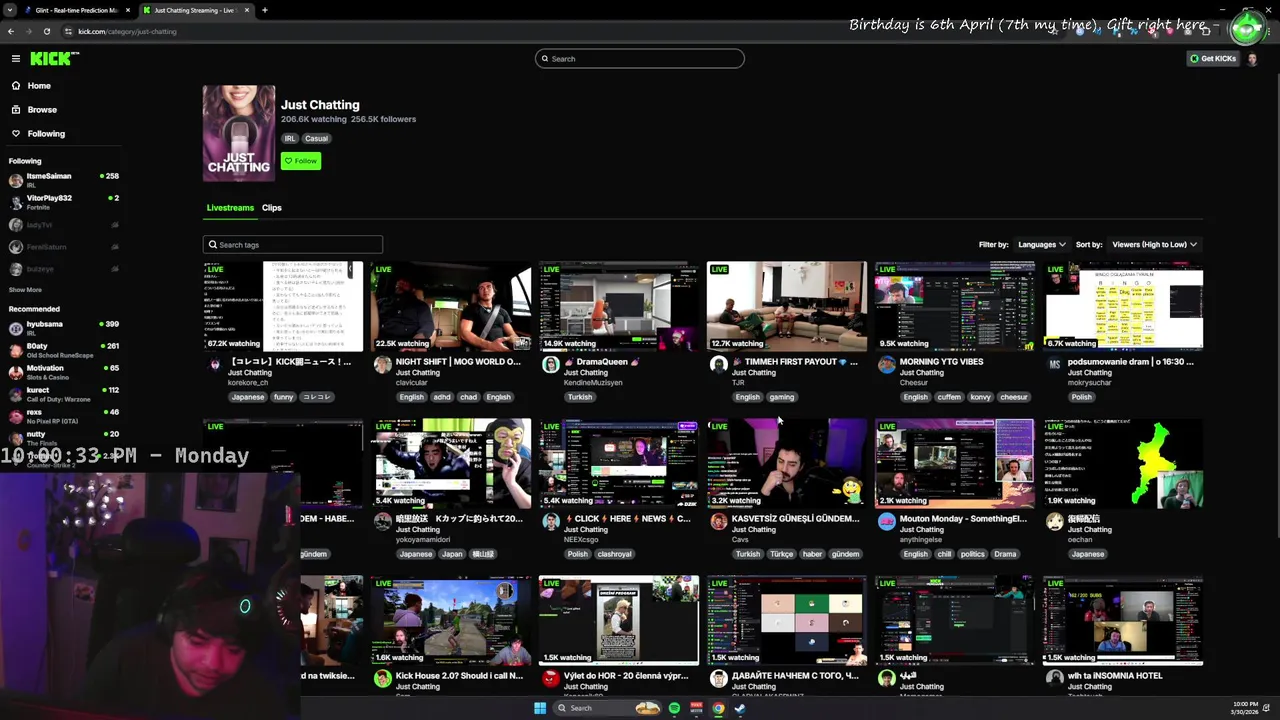Open VitorPlay832 channel in Following list
Image resolution: width=1280 pixels, height=720 pixels.
[64, 202]
